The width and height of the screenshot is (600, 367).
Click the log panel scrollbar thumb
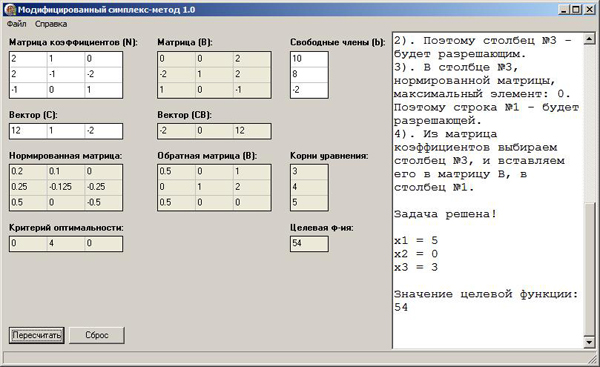pyautogui.click(x=589, y=269)
